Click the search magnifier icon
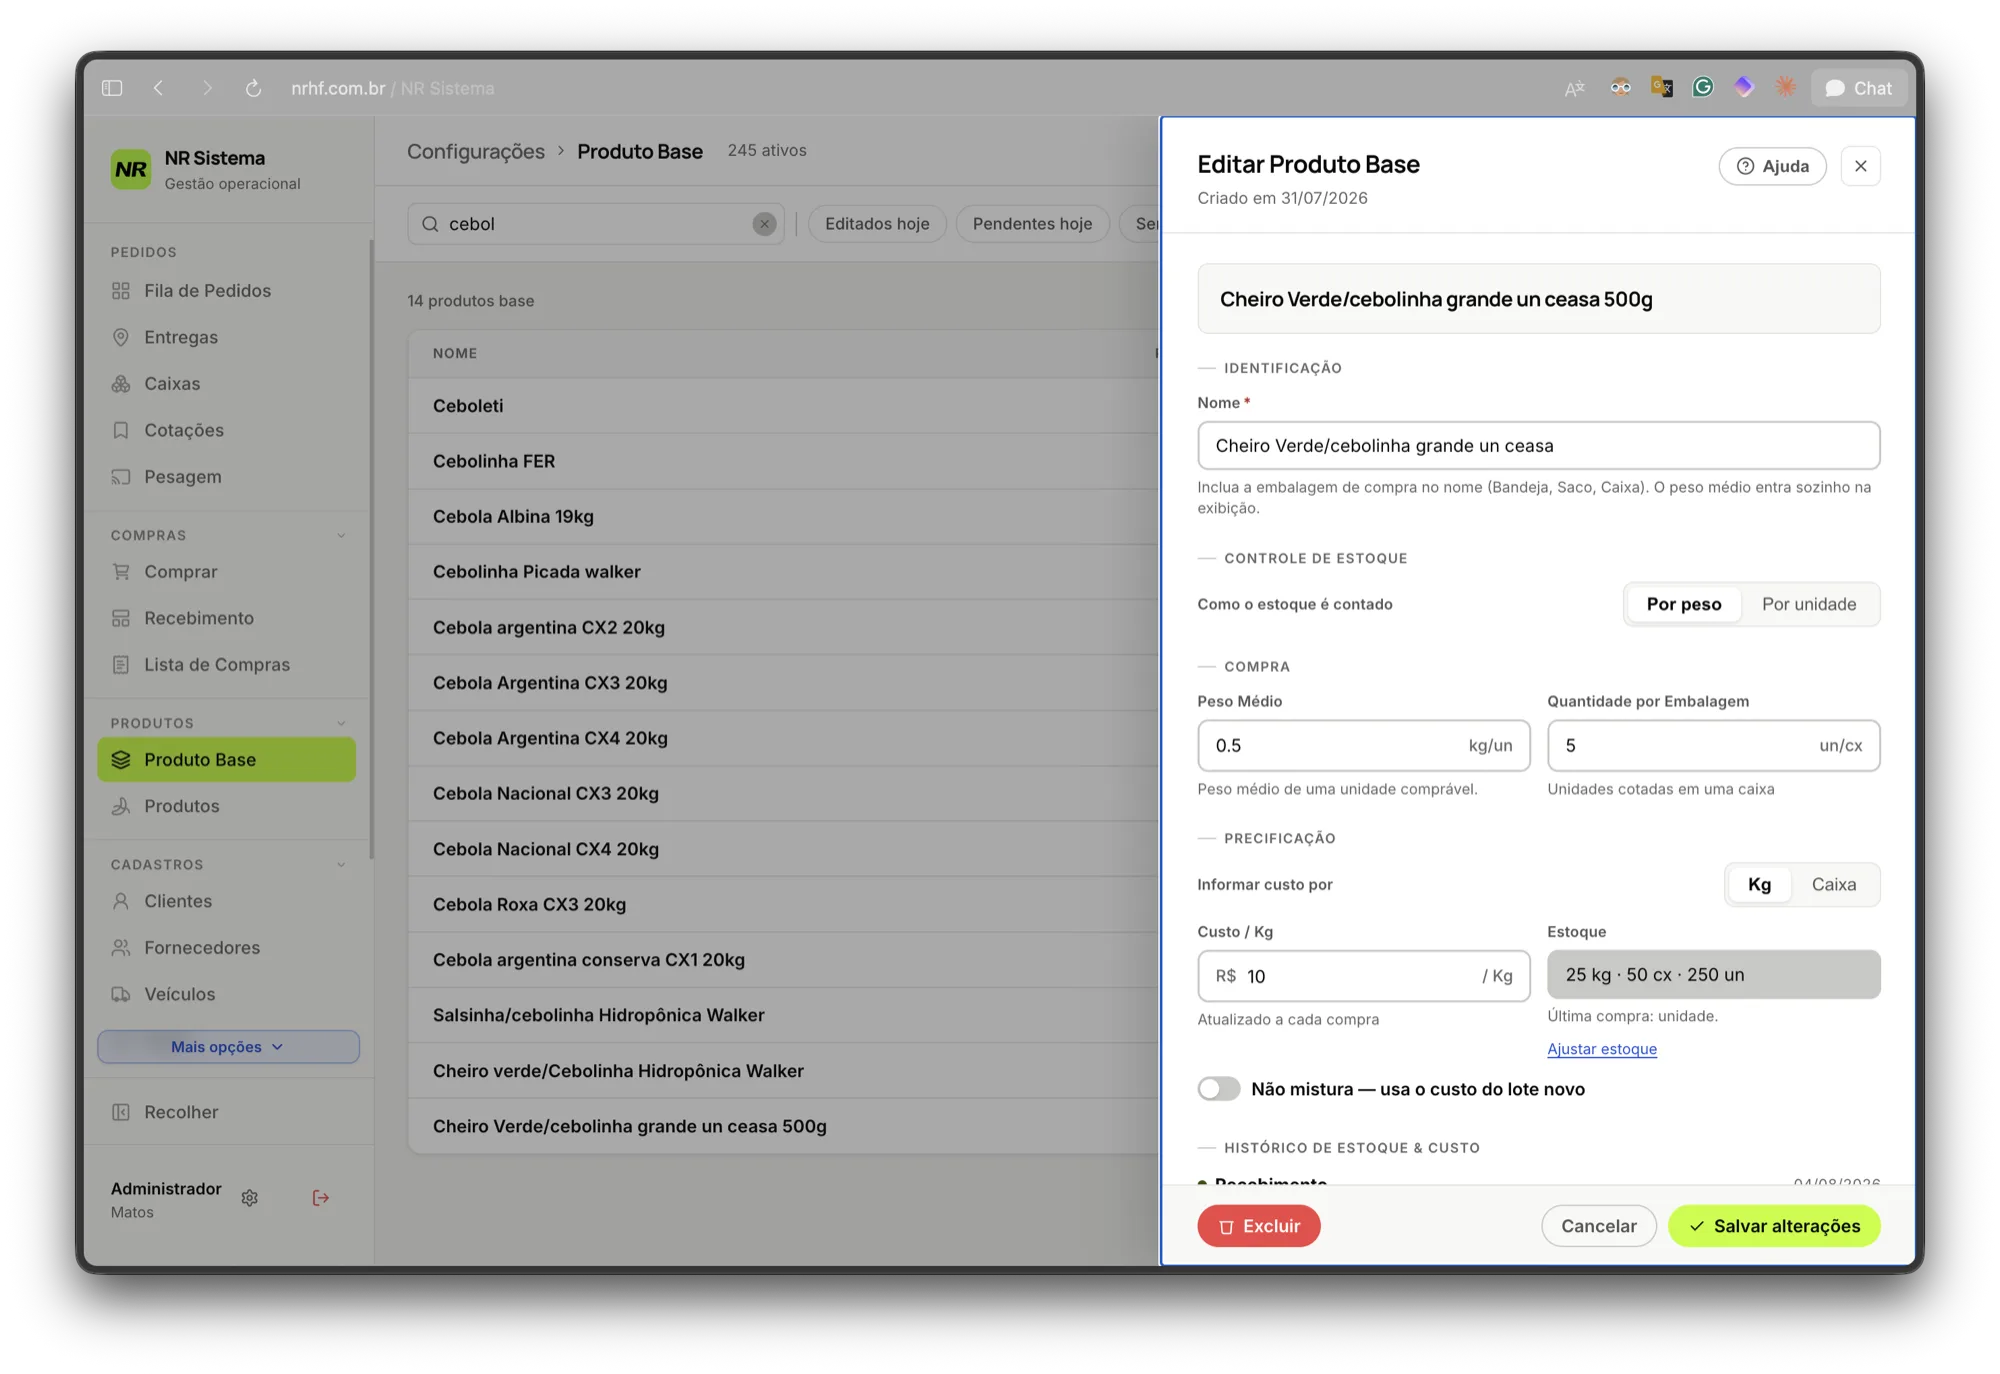Viewport: 2000px width, 1374px height. point(430,224)
